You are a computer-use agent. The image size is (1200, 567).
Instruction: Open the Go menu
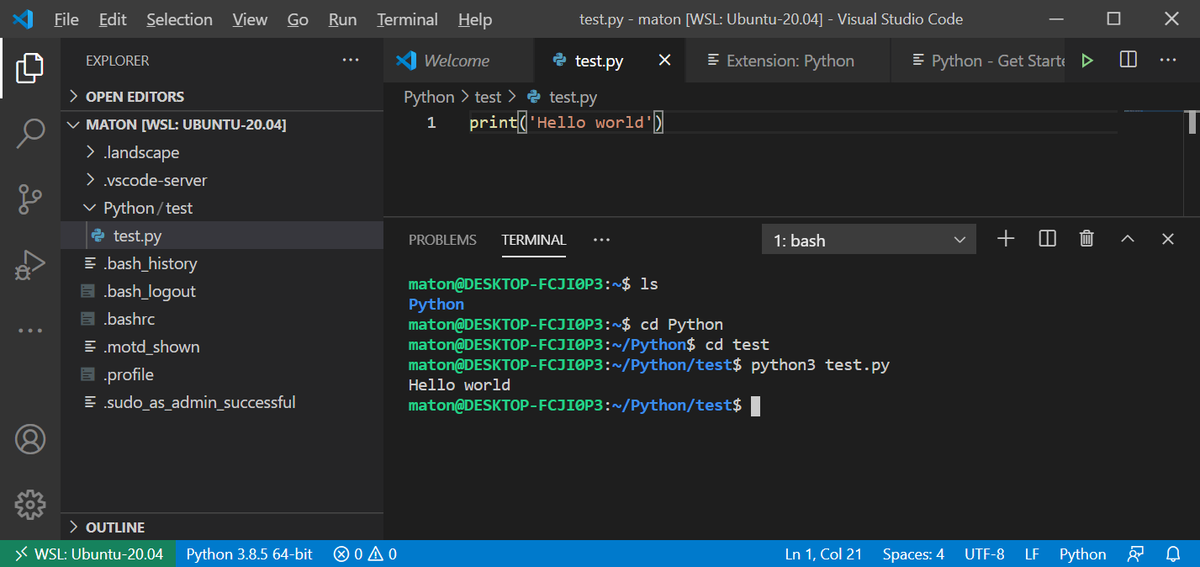tap(298, 19)
